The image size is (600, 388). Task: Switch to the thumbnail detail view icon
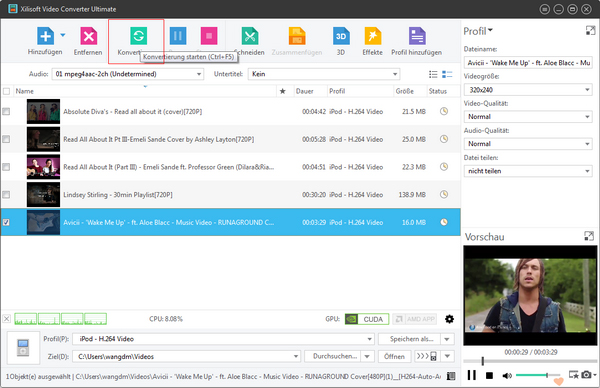click(447, 74)
